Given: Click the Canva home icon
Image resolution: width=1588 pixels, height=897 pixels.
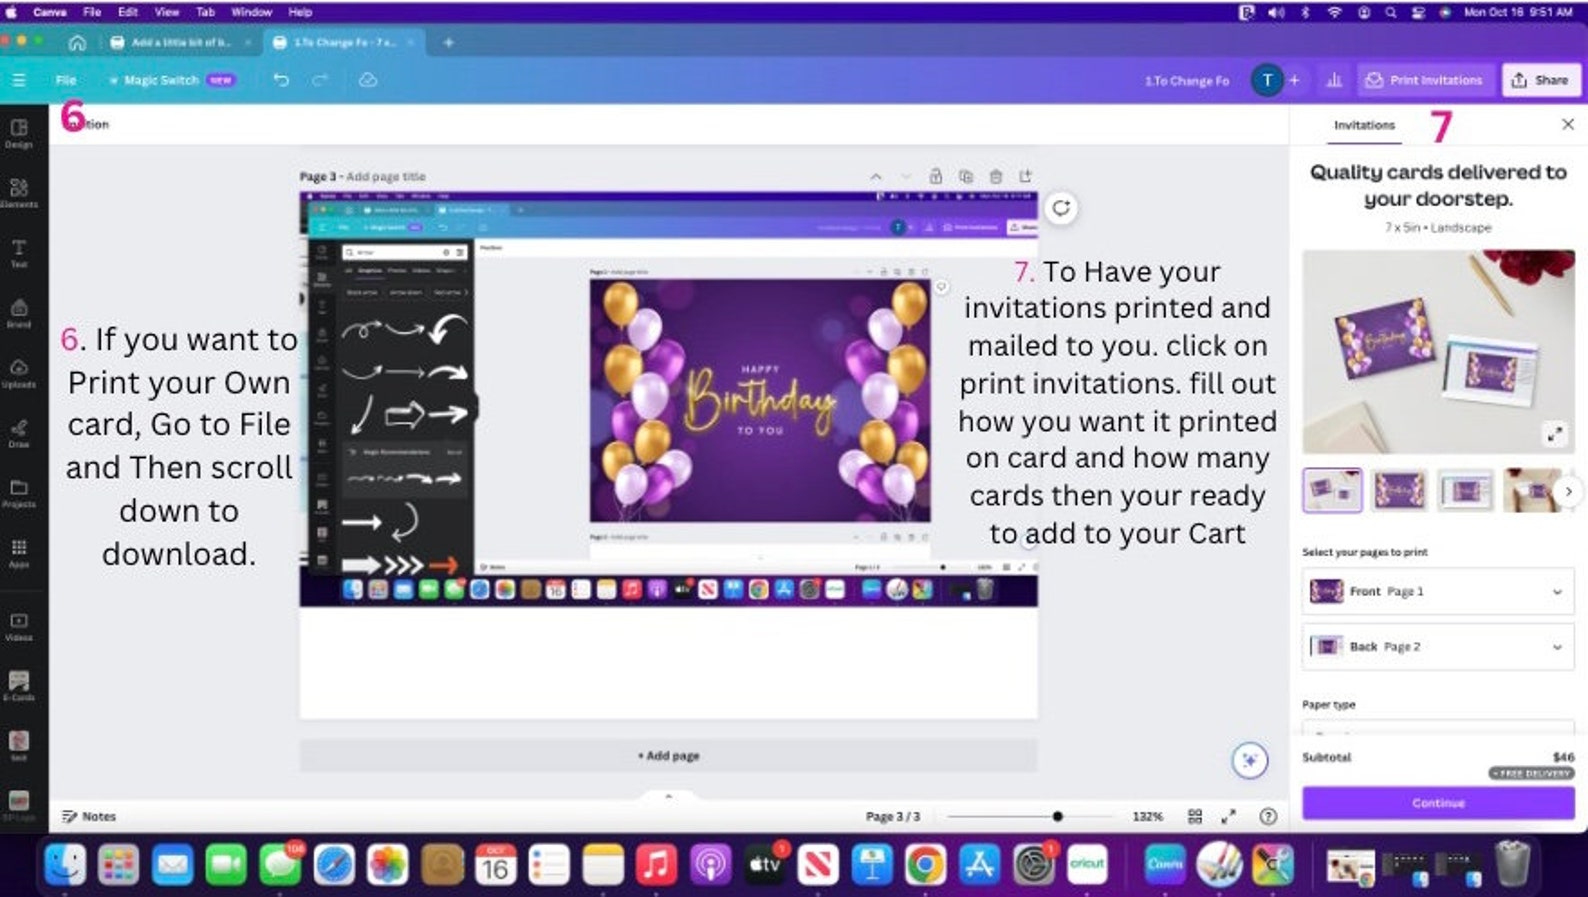Looking at the screenshot, I should pyautogui.click(x=77, y=42).
